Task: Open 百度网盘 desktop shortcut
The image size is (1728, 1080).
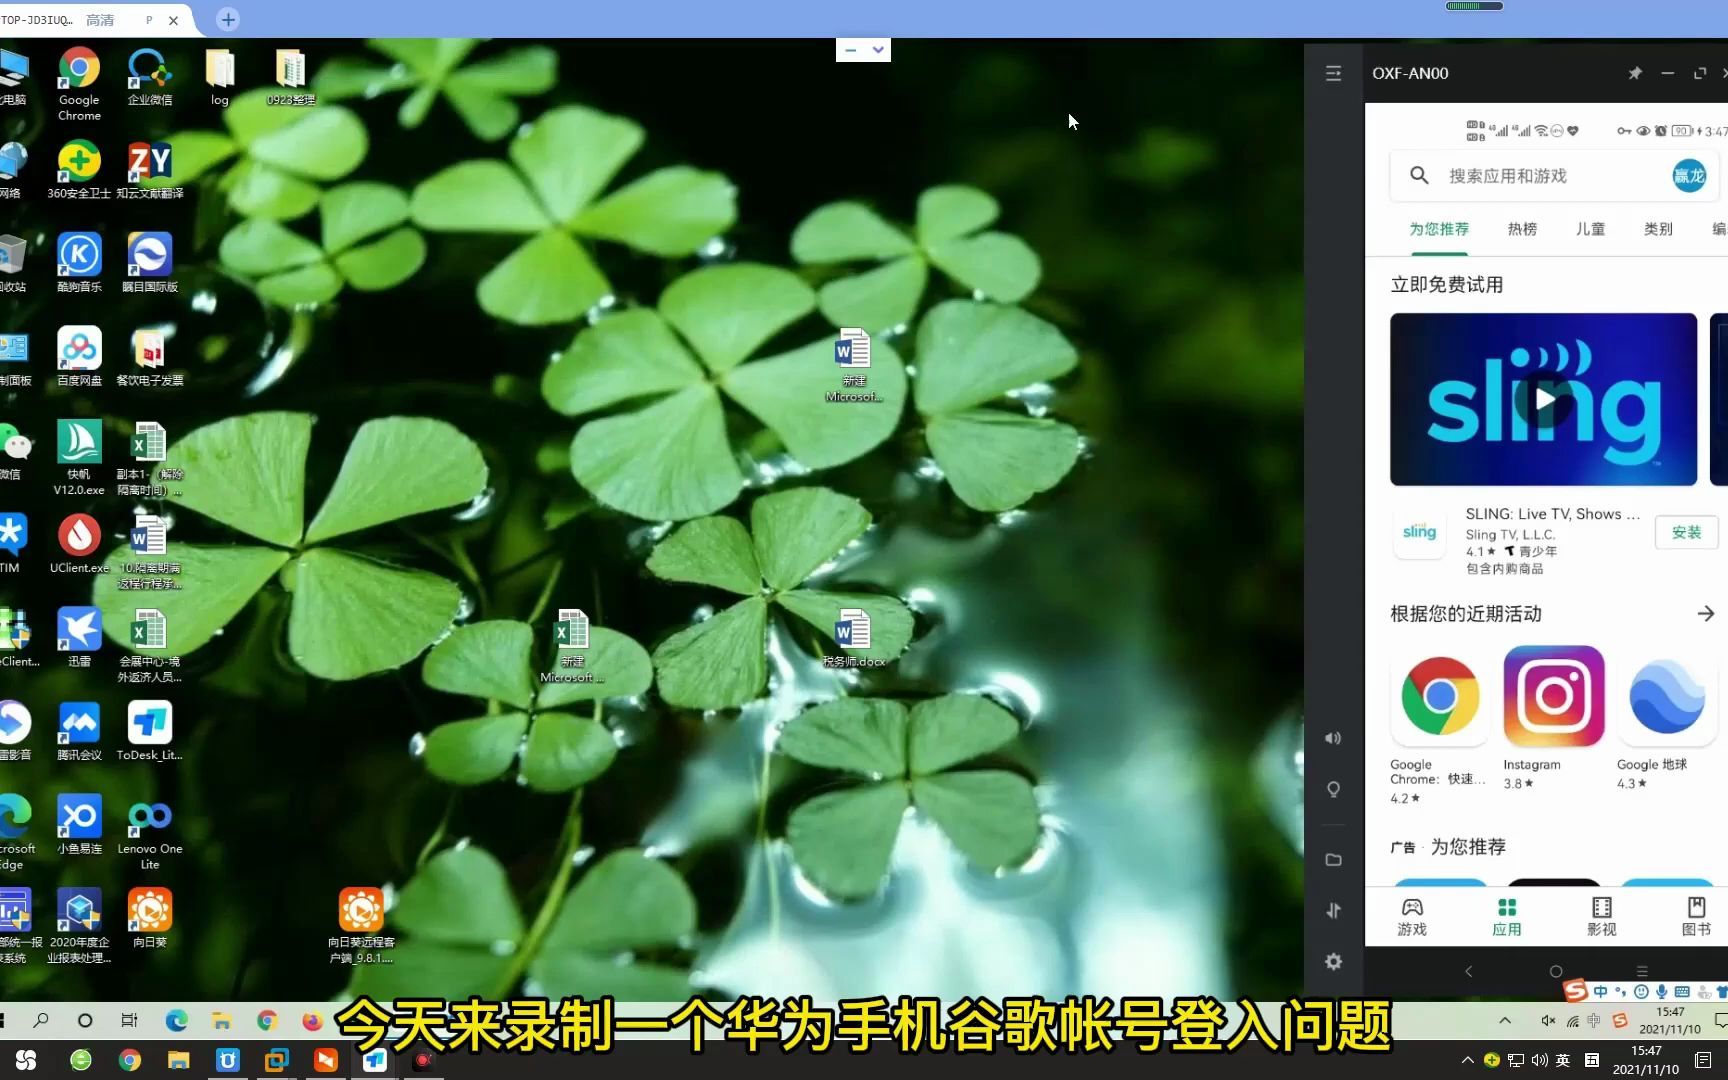Action: [79, 357]
